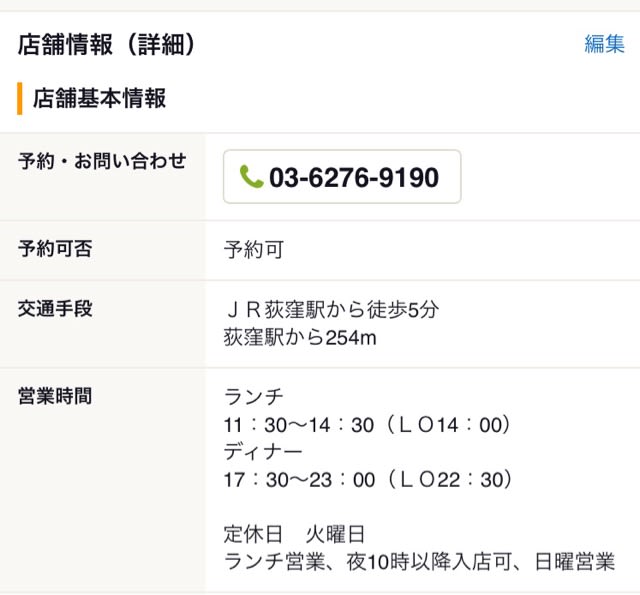Click dinner hours 17：30～23：00 line
This screenshot has height=595, width=640.
coord(368,480)
